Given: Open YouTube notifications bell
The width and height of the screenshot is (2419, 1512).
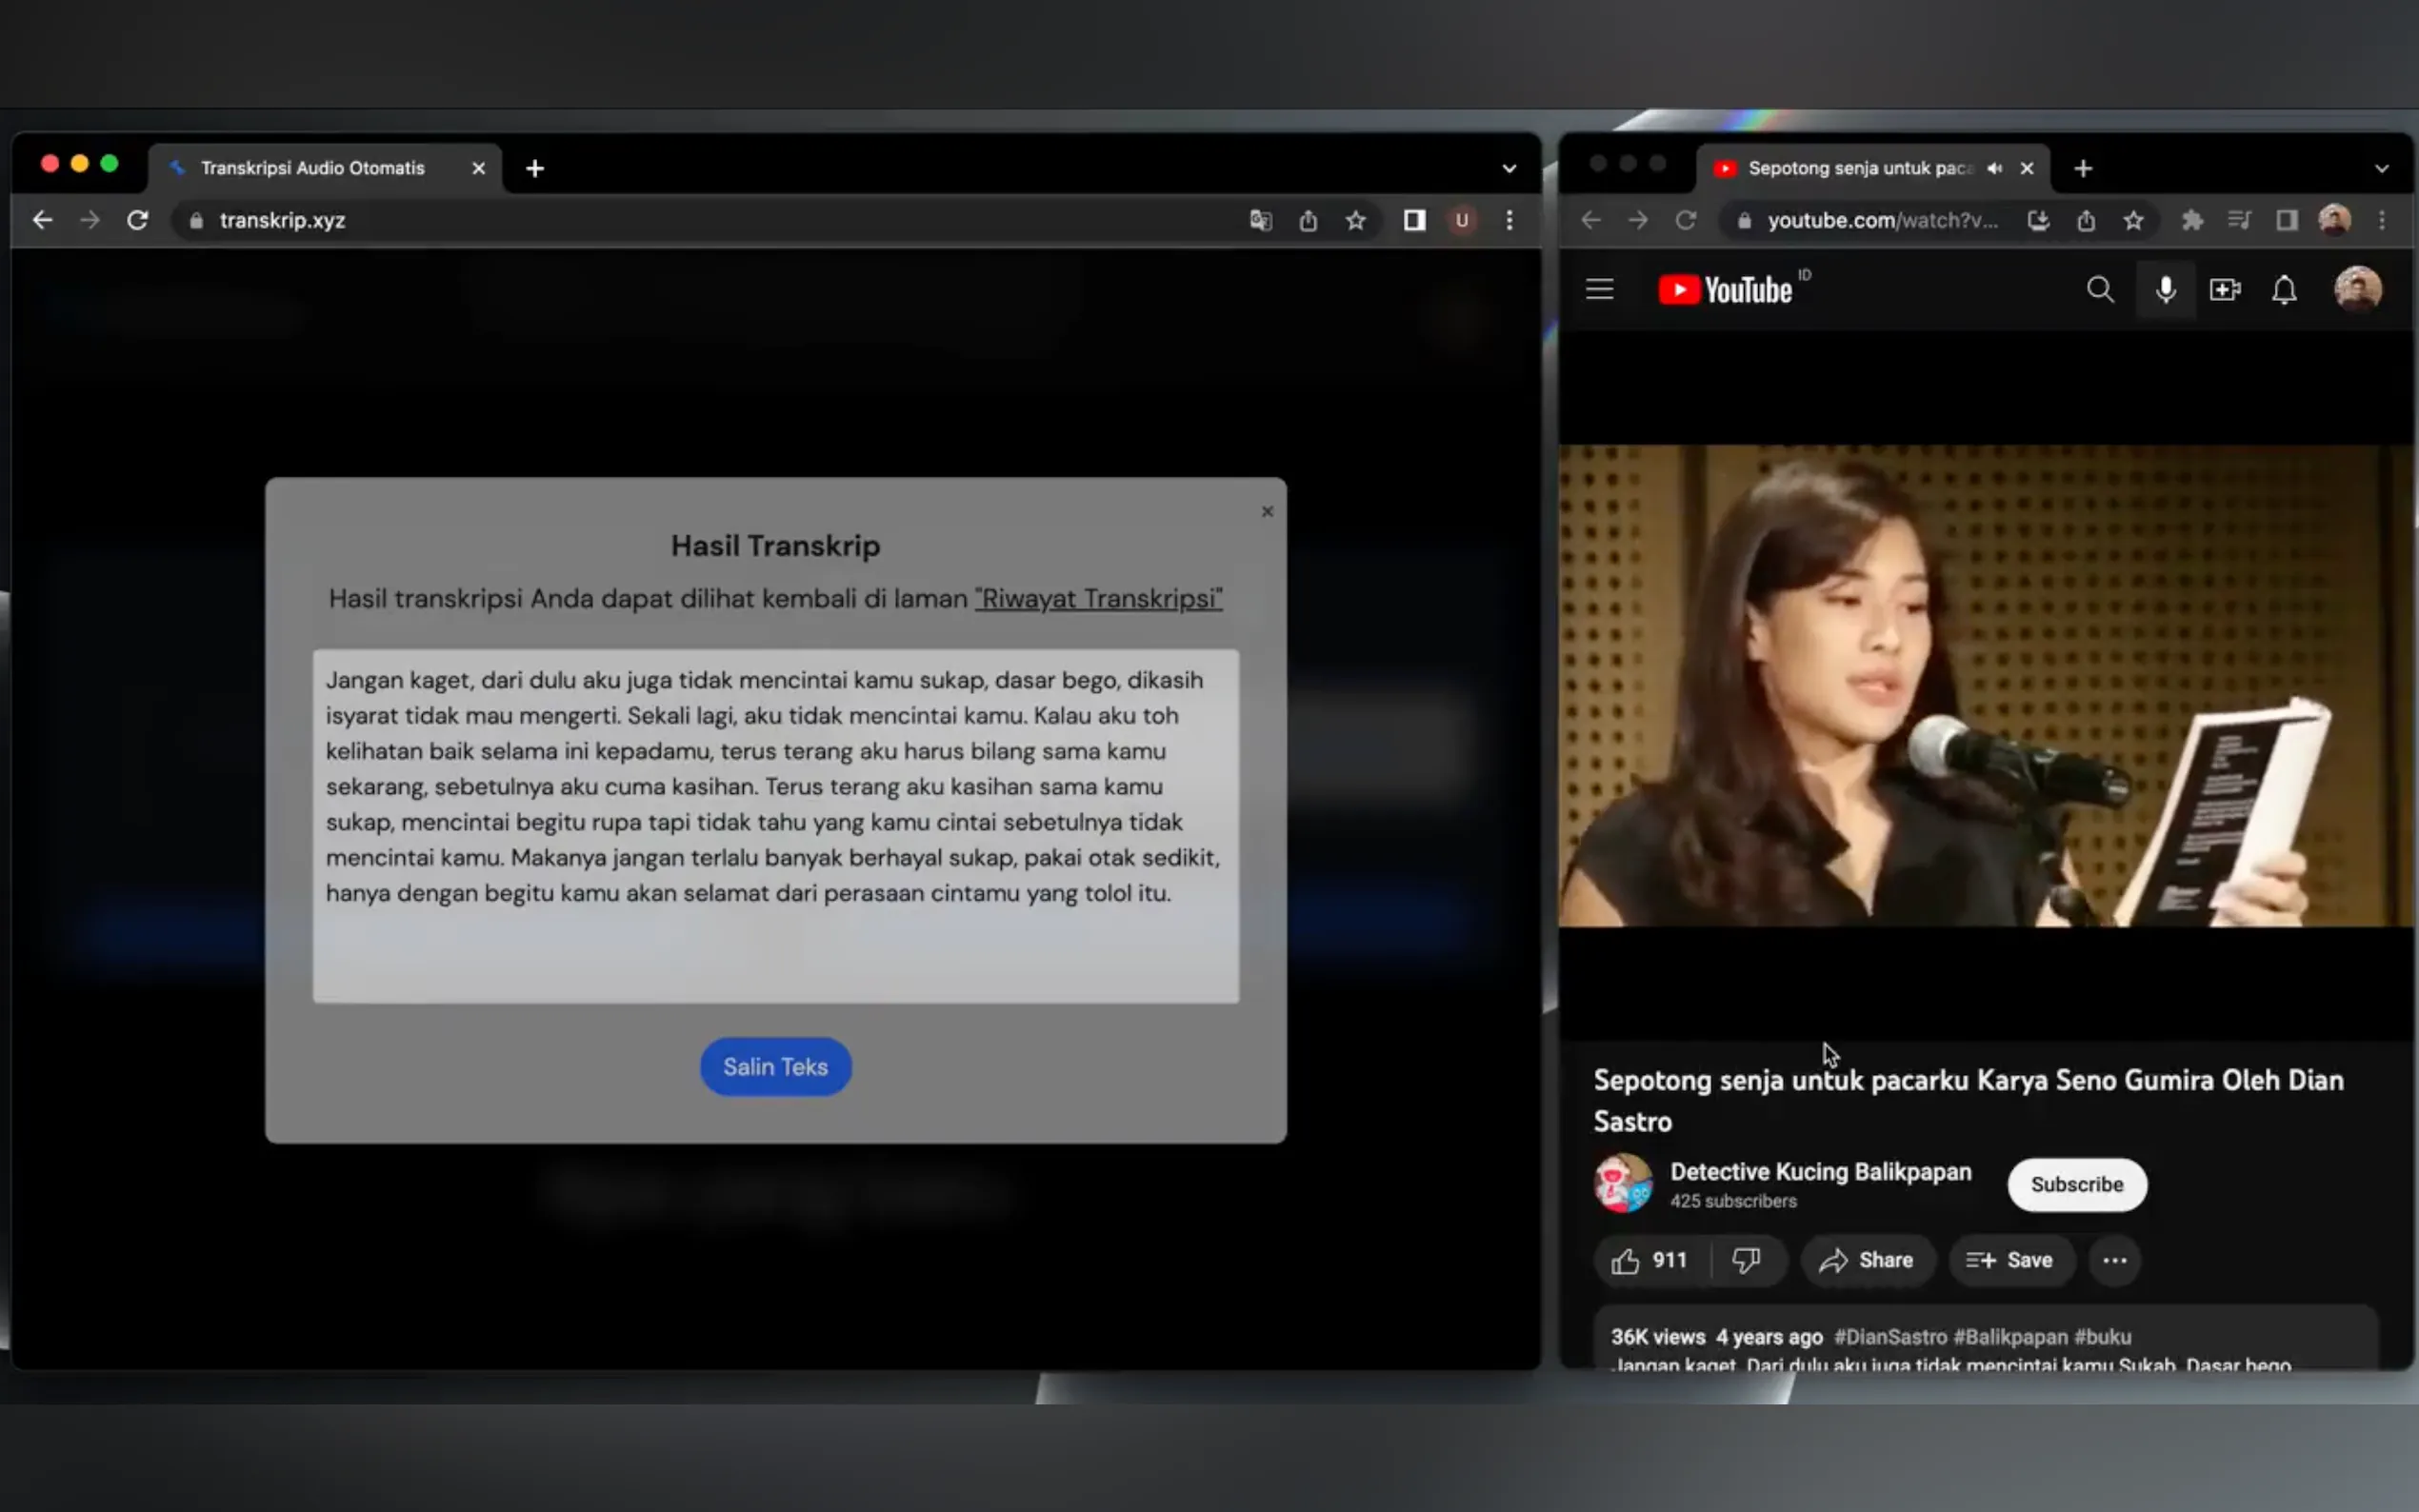Looking at the screenshot, I should click(x=2284, y=290).
